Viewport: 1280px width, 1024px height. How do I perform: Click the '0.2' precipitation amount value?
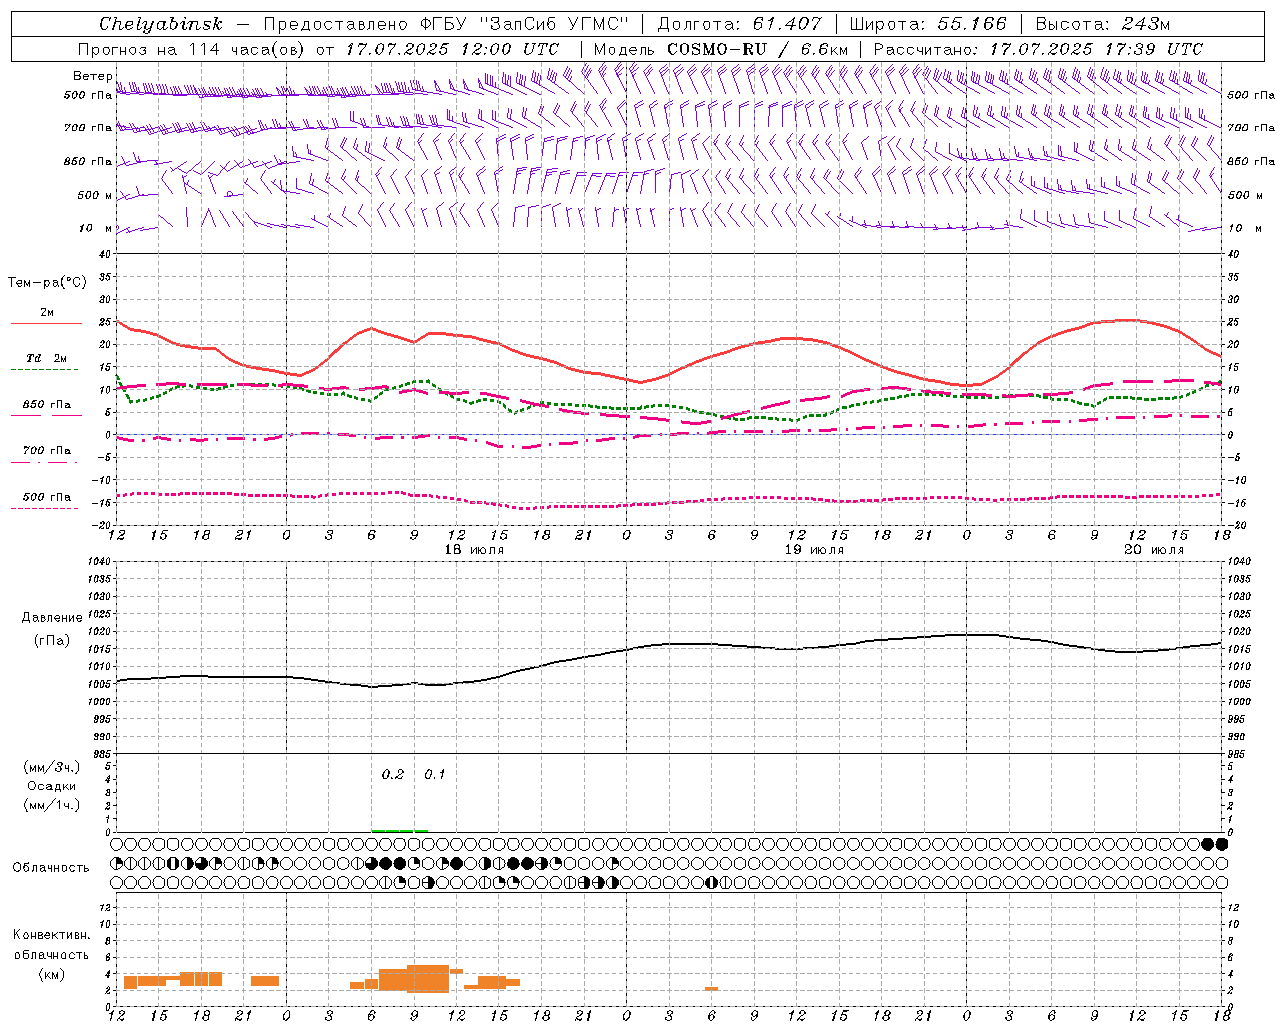coord(393,774)
